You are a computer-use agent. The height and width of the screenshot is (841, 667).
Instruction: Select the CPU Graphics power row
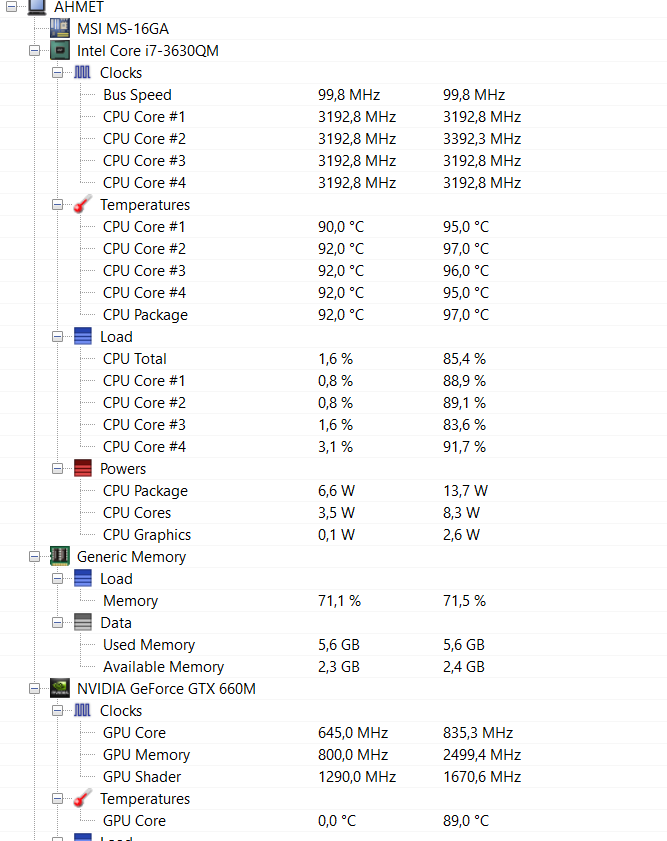[147, 534]
